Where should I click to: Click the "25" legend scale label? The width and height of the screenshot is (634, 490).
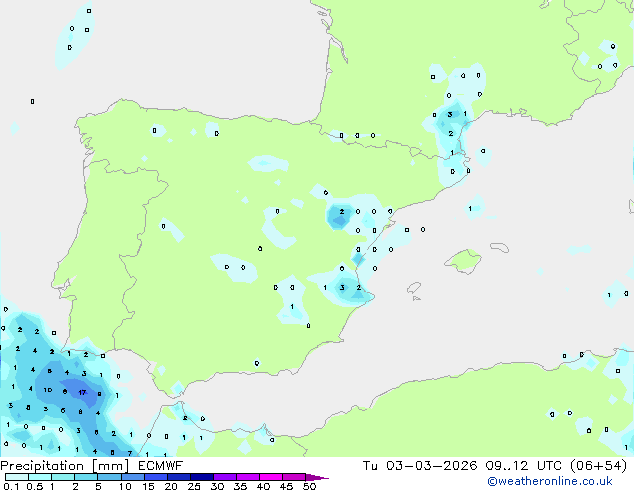coord(194,486)
